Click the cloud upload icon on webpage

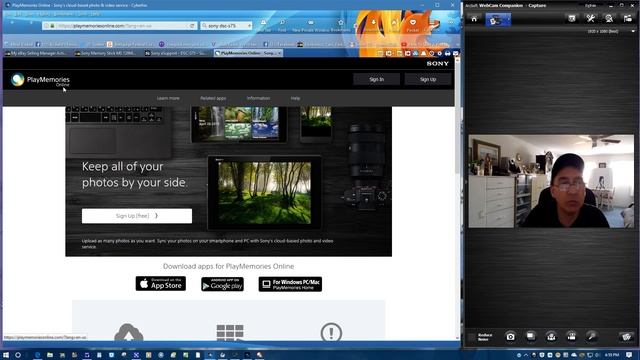(x=129, y=332)
